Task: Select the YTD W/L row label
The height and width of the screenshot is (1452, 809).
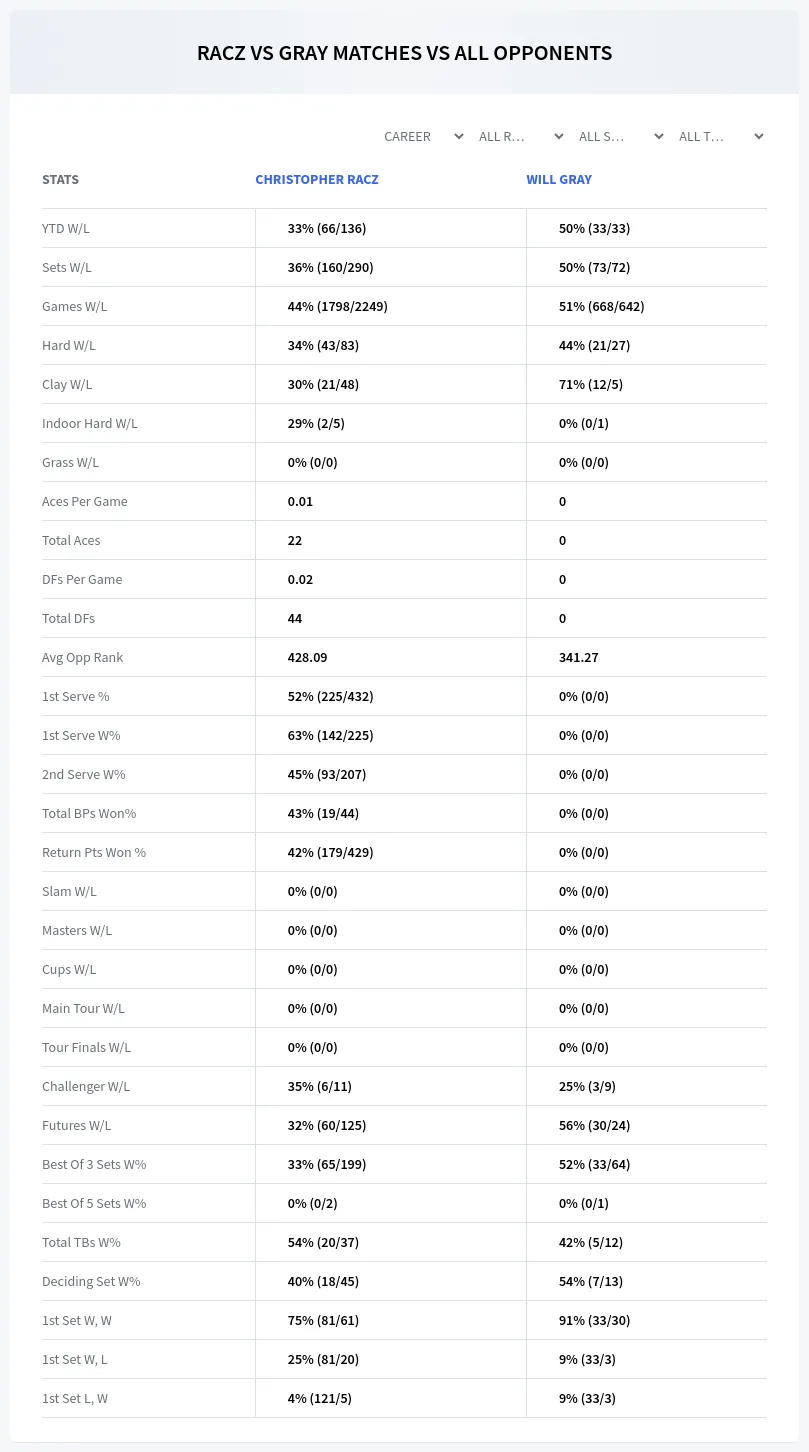Action: coord(66,228)
